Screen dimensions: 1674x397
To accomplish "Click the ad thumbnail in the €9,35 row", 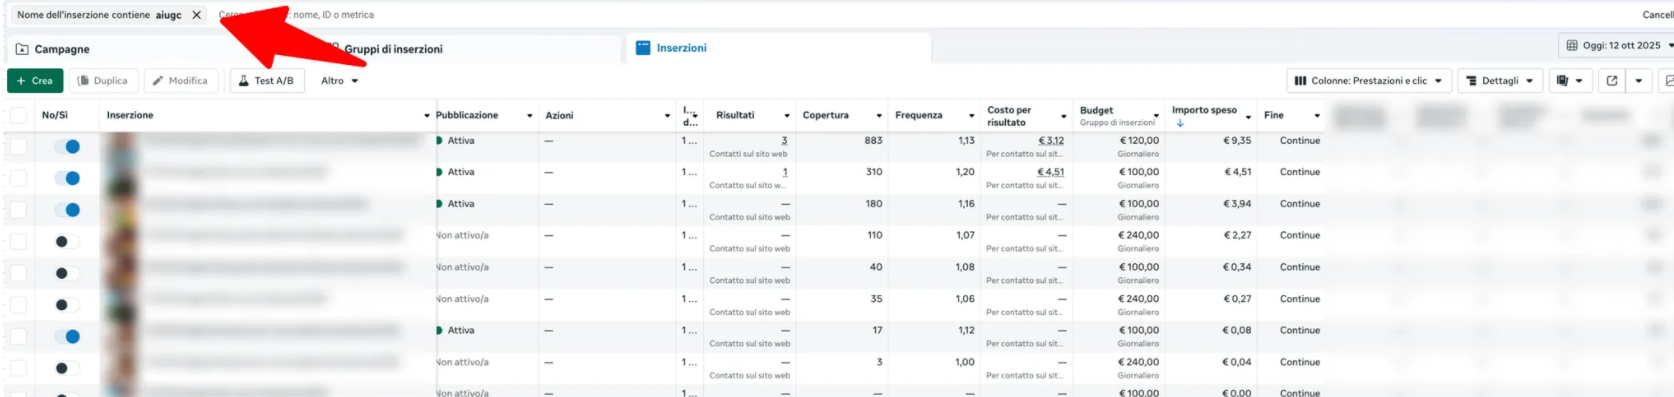I will (x=122, y=147).
